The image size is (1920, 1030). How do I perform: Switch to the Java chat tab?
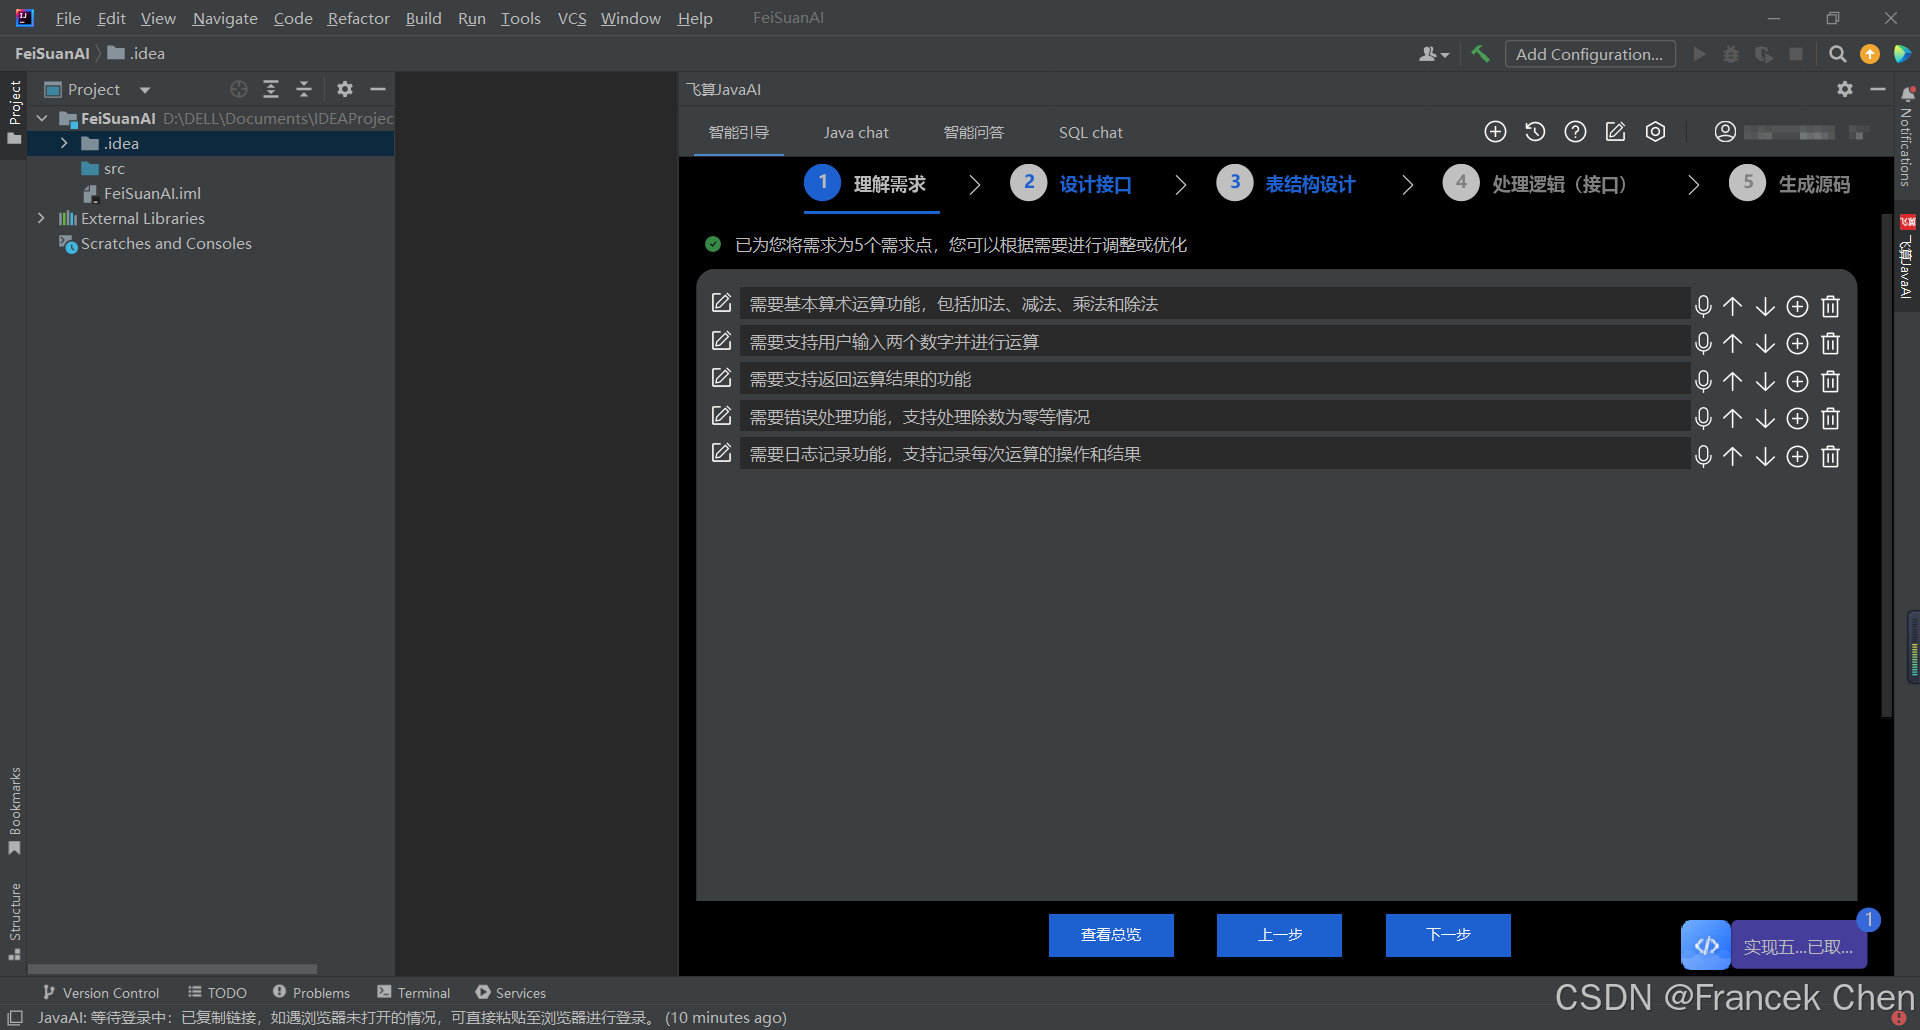point(856,132)
